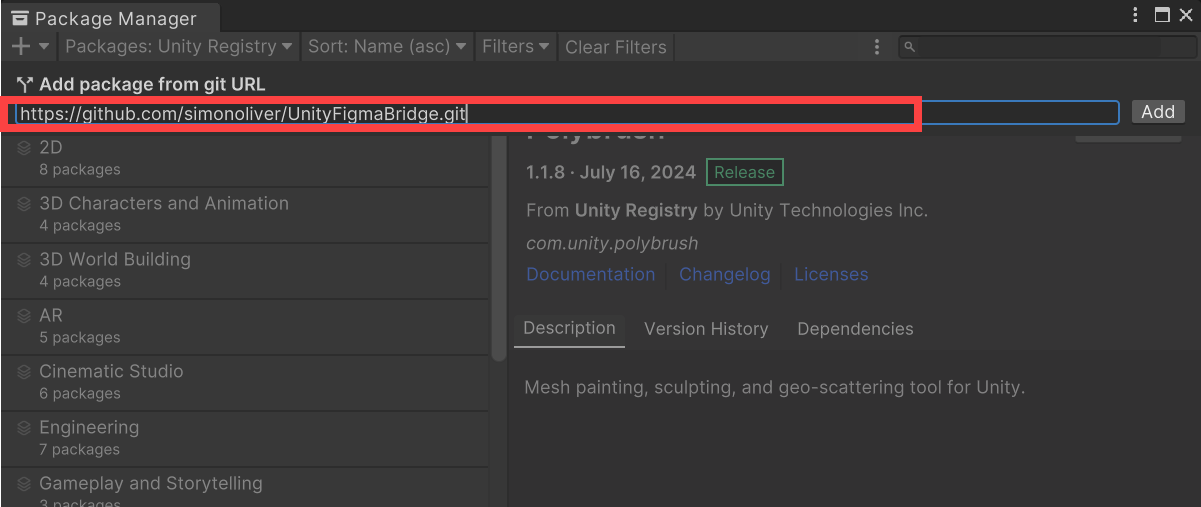Image resolution: width=1201 pixels, height=507 pixels.
Task: Open the Filters dropdown
Action: [x=516, y=46]
